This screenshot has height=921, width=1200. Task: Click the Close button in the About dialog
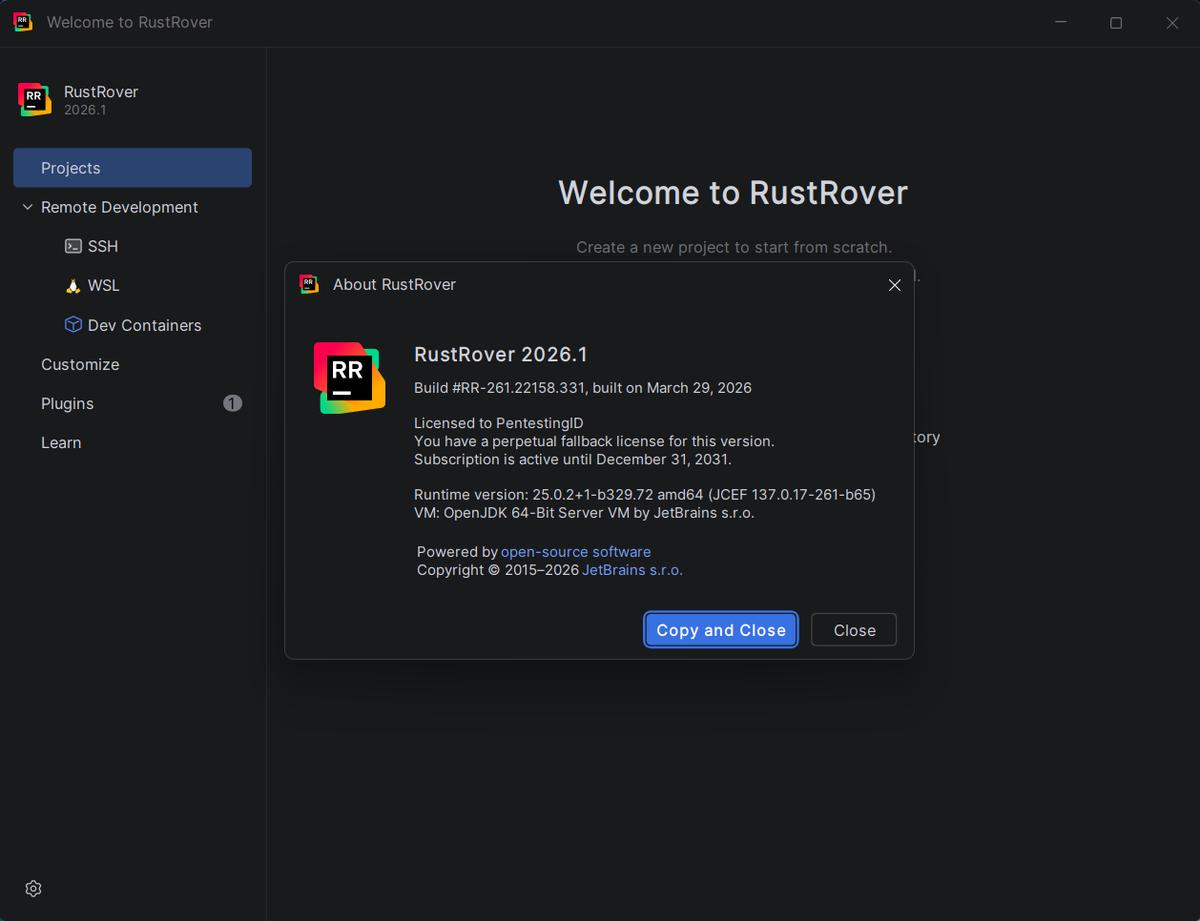pyautogui.click(x=854, y=630)
